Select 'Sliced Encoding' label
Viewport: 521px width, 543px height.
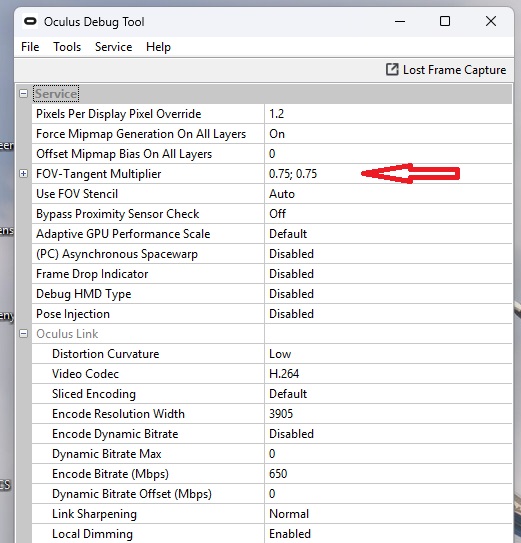pyautogui.click(x=94, y=394)
